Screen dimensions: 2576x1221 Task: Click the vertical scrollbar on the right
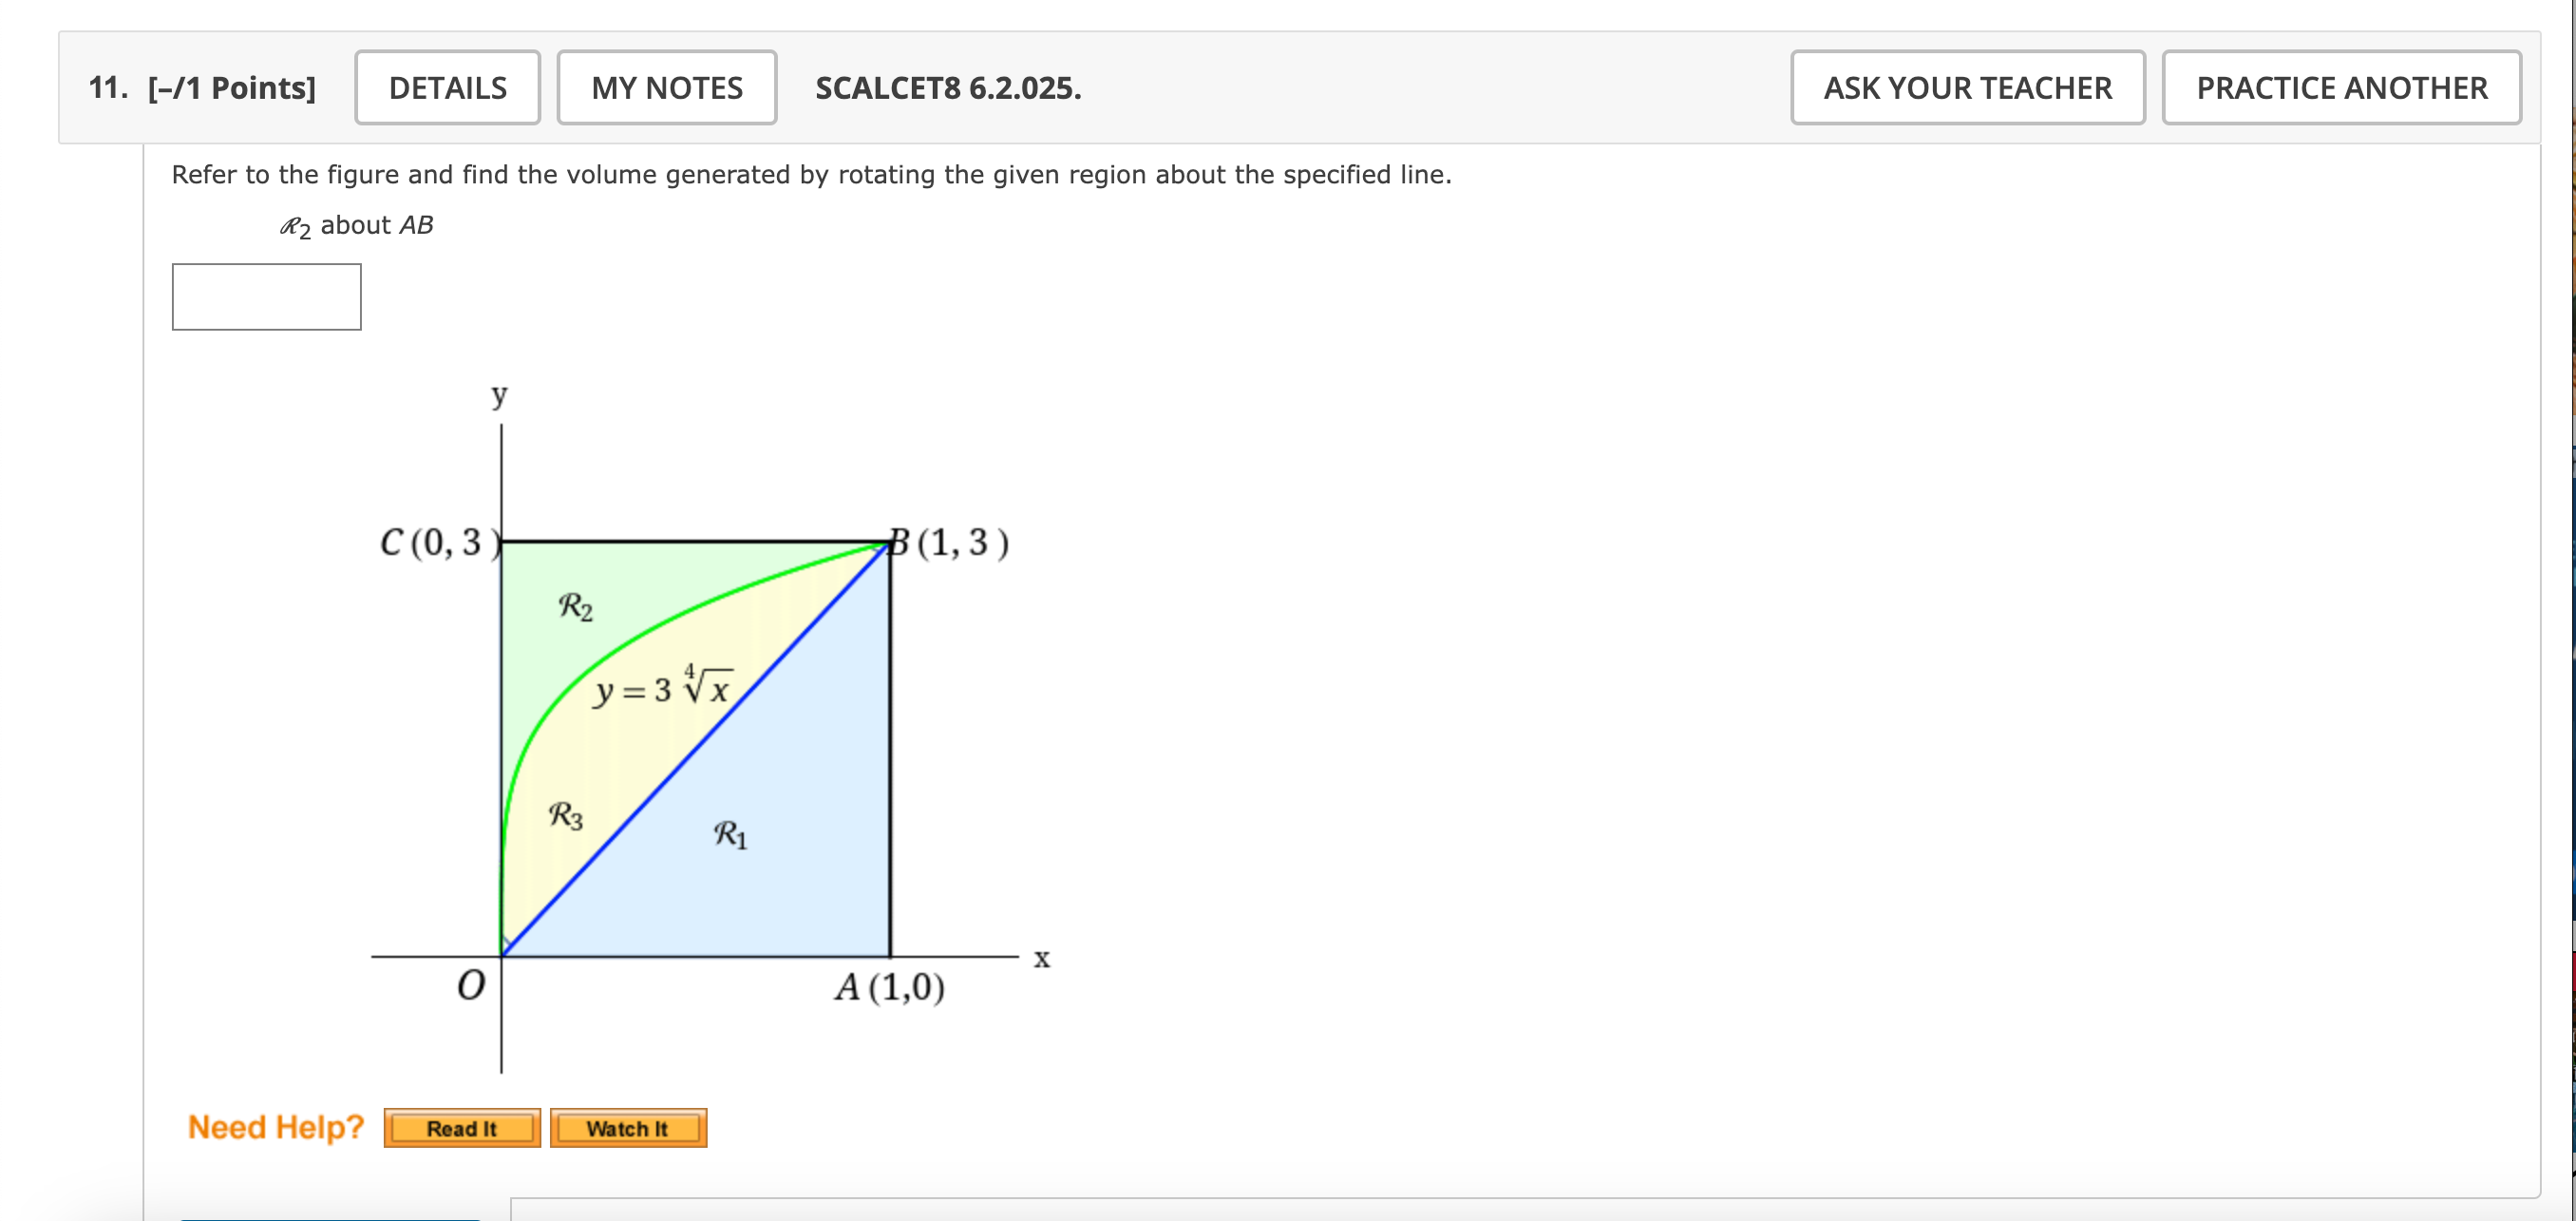2568,600
